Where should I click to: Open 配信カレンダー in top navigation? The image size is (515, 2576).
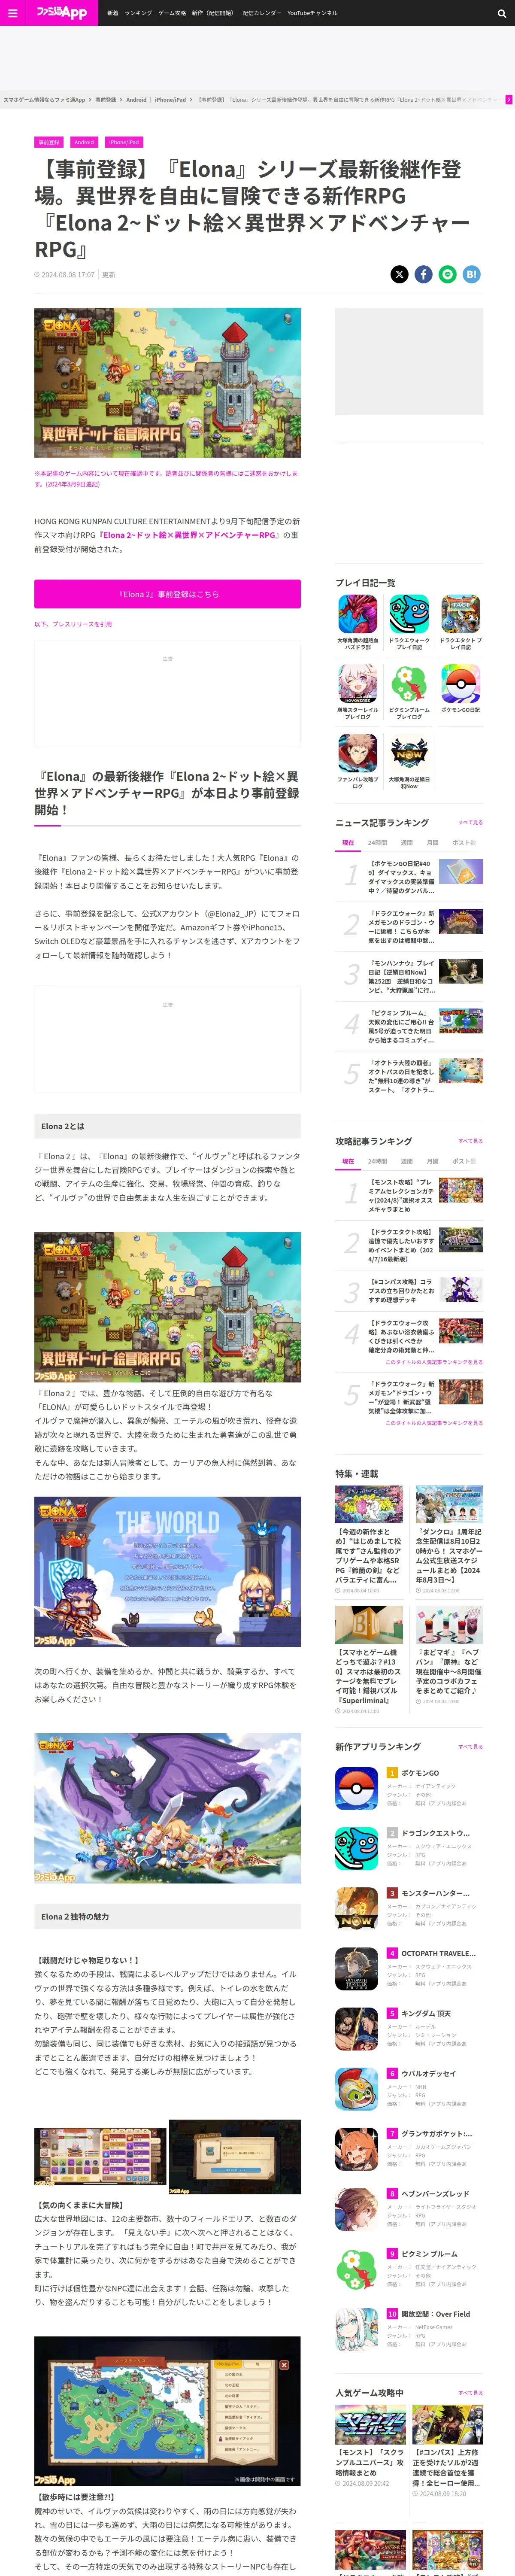coord(262,13)
